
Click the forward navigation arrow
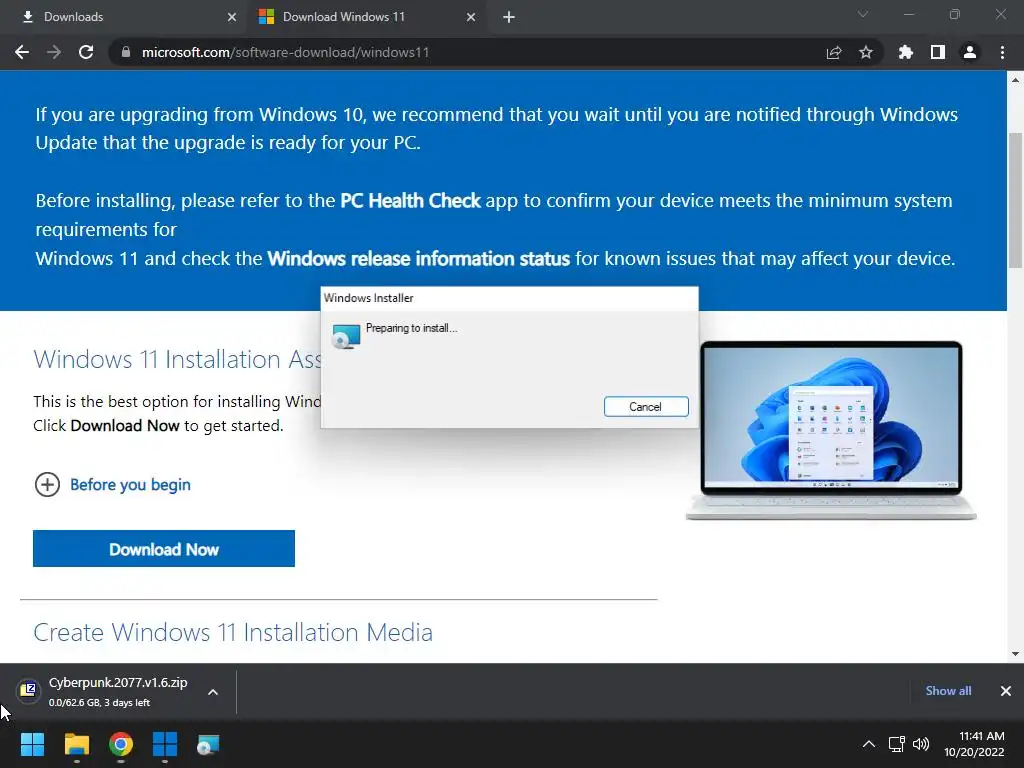tap(54, 52)
